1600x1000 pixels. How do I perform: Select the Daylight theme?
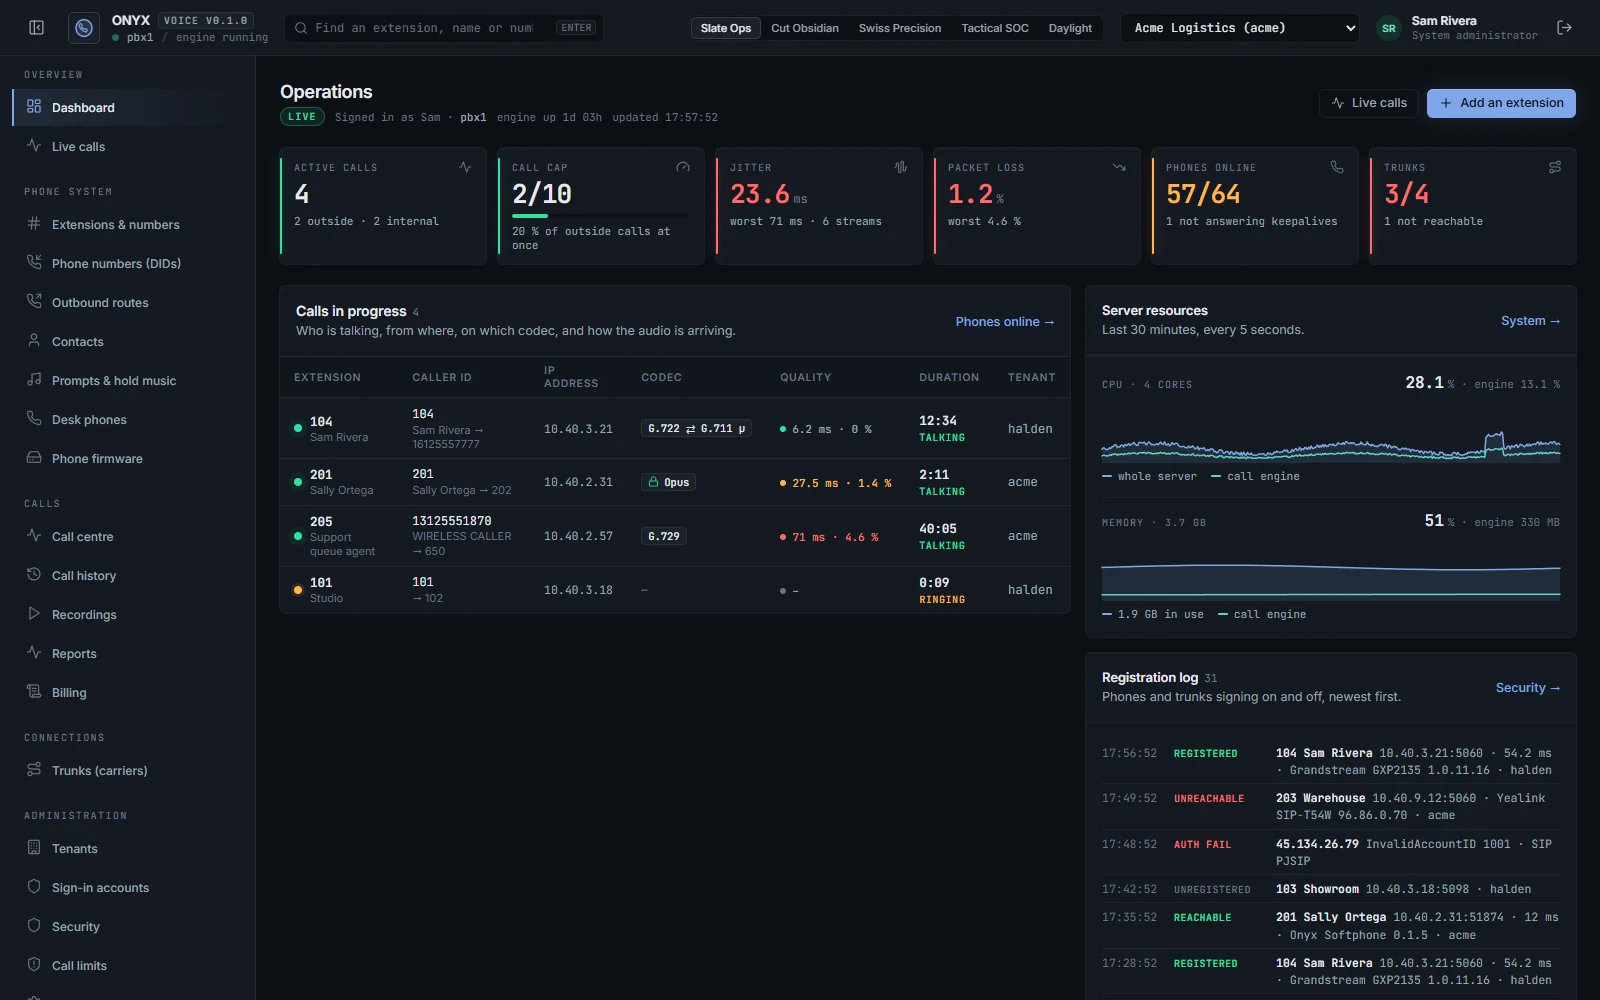(1070, 28)
